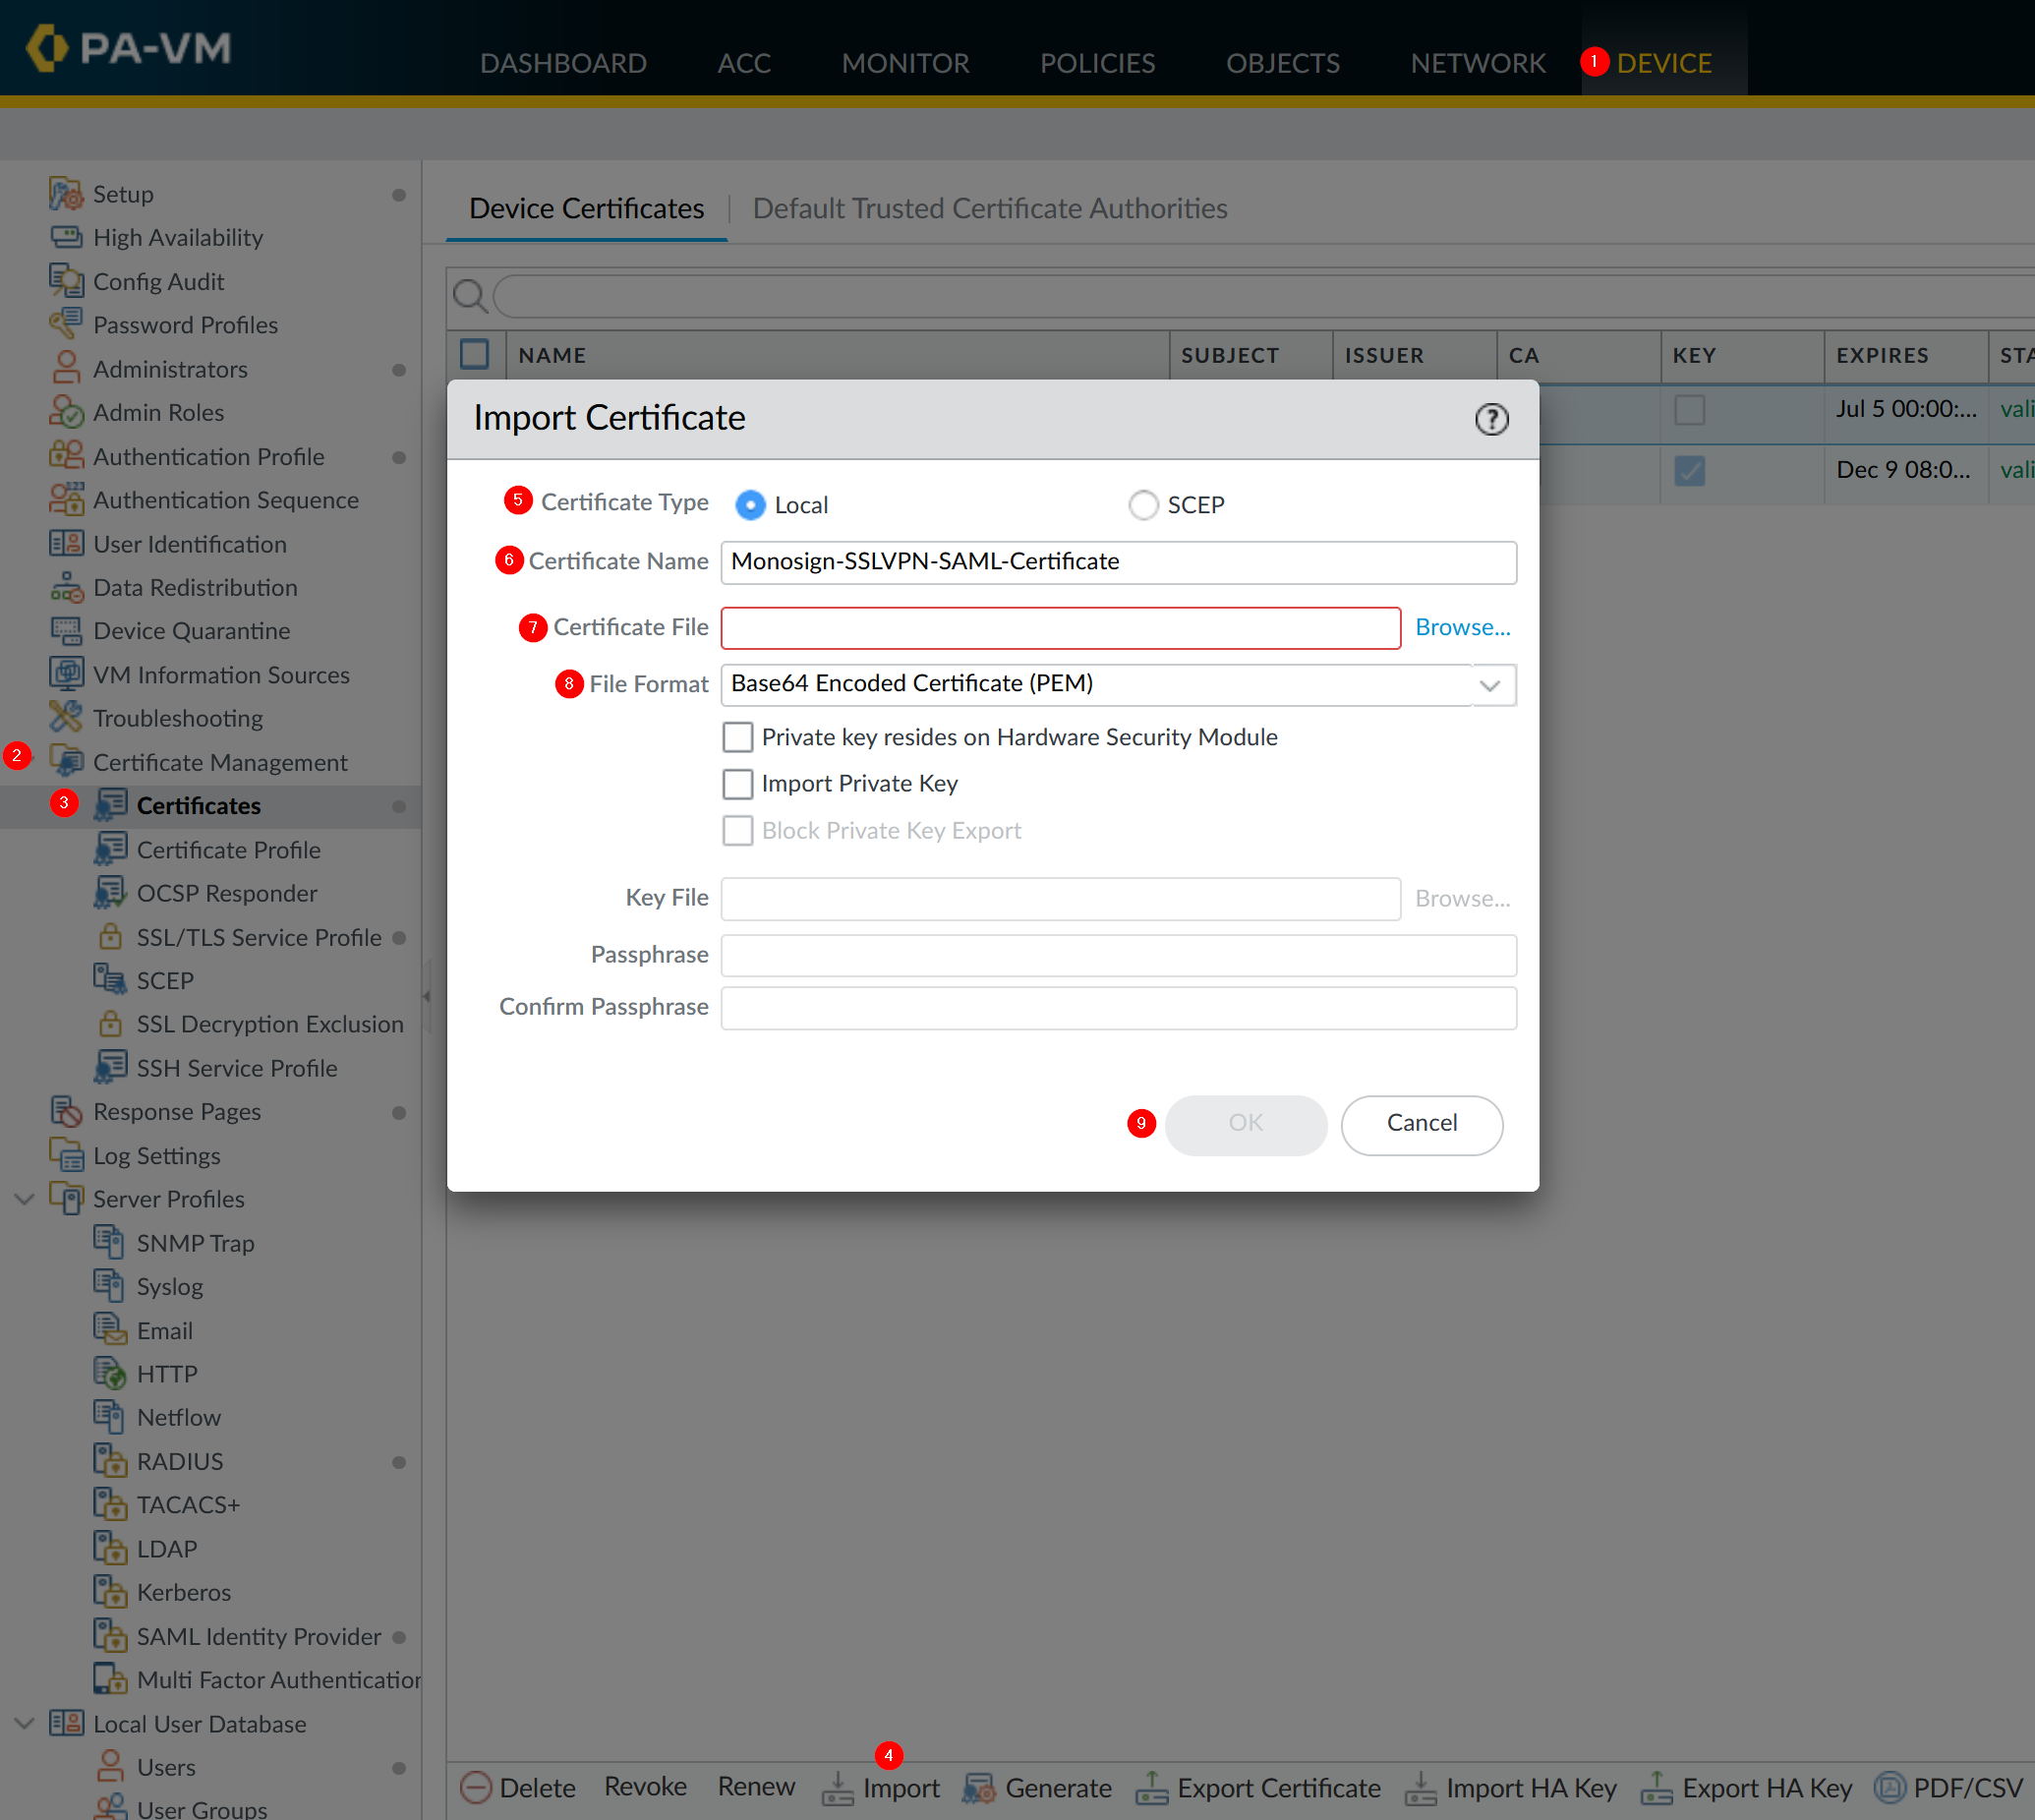
Task: Click the Cancel button
Action: (1421, 1124)
